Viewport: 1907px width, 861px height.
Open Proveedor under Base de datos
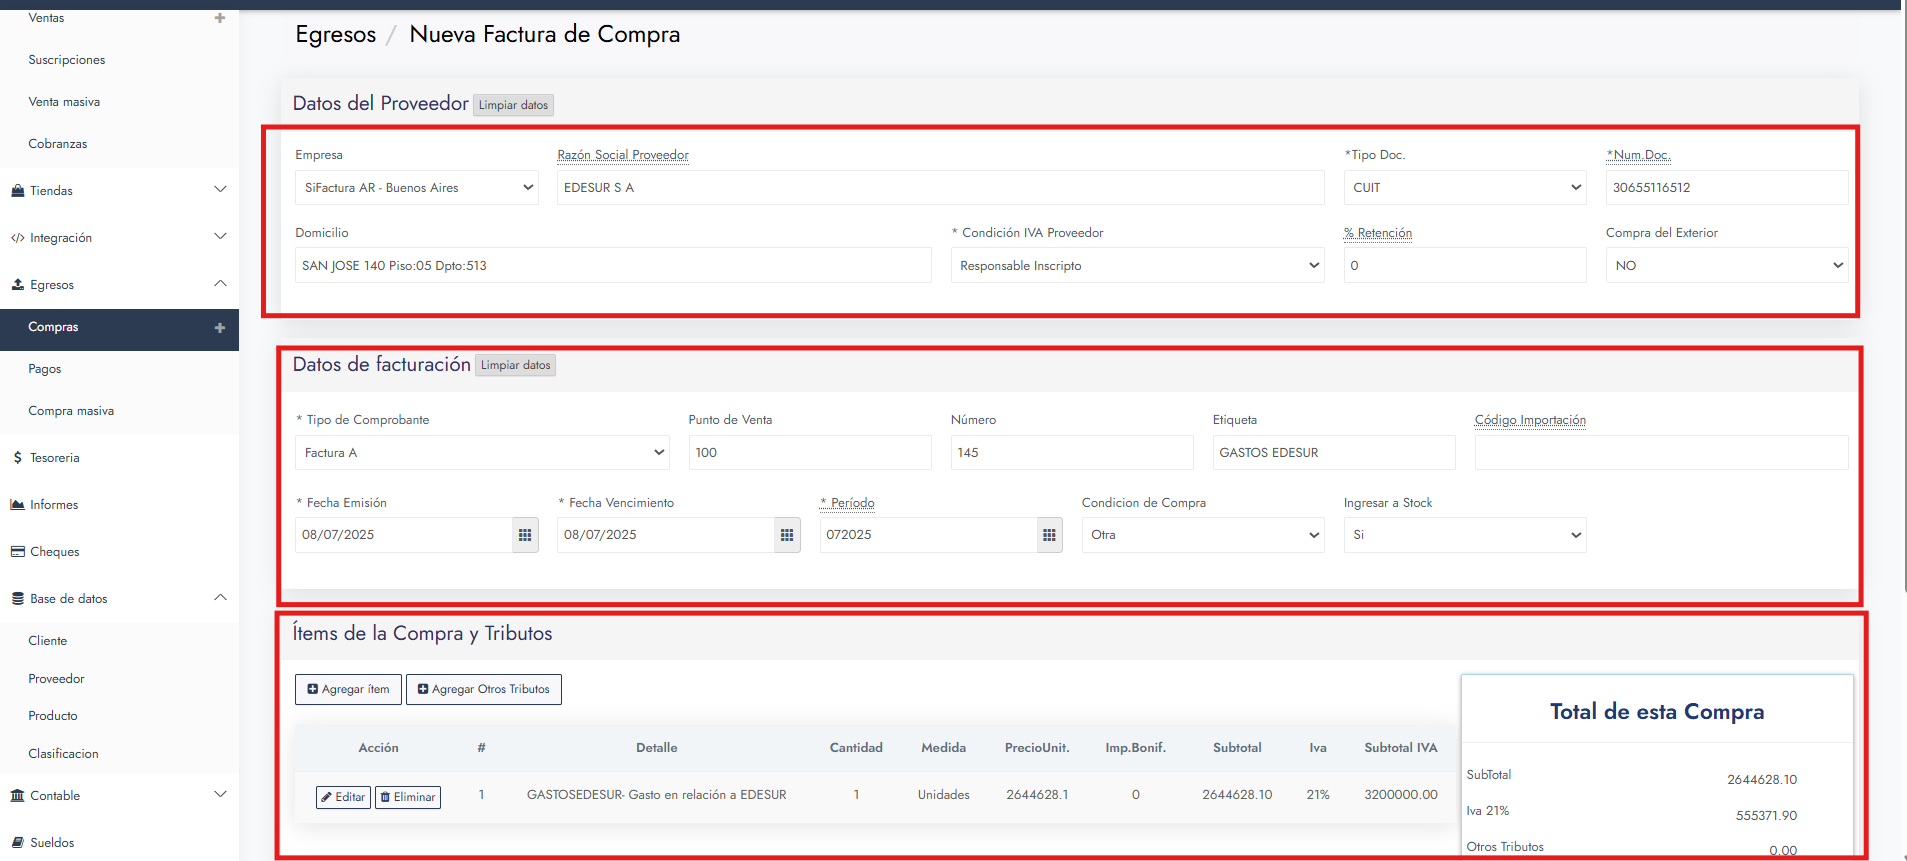56,679
